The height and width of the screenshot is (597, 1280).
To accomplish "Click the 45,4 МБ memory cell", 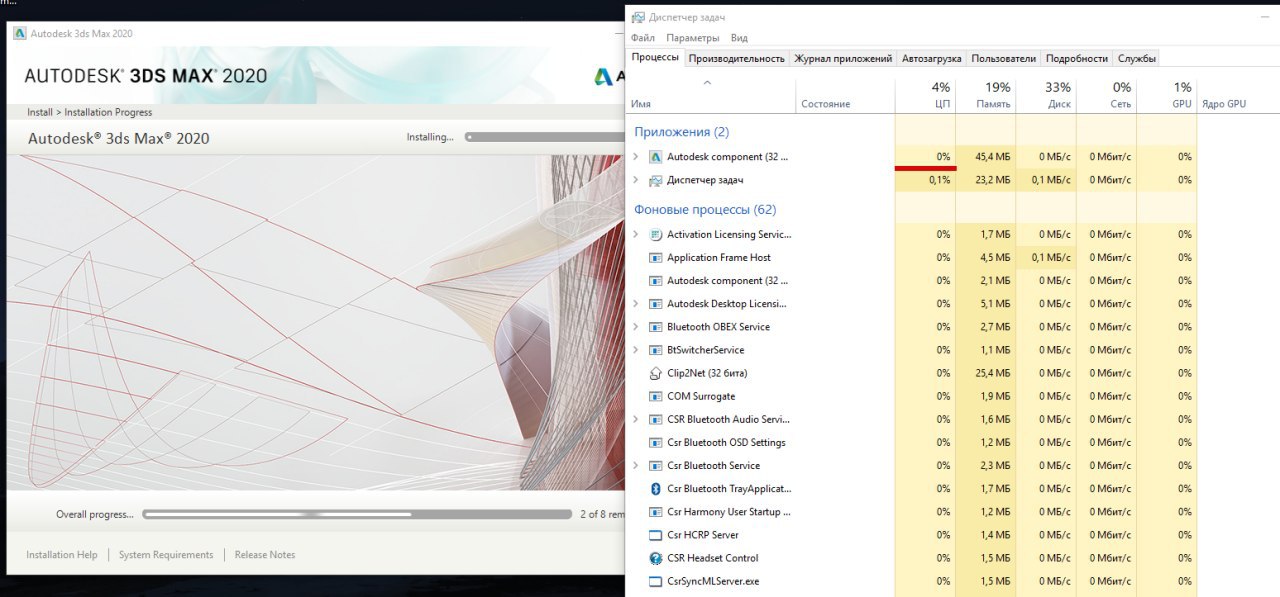I will (x=985, y=157).
